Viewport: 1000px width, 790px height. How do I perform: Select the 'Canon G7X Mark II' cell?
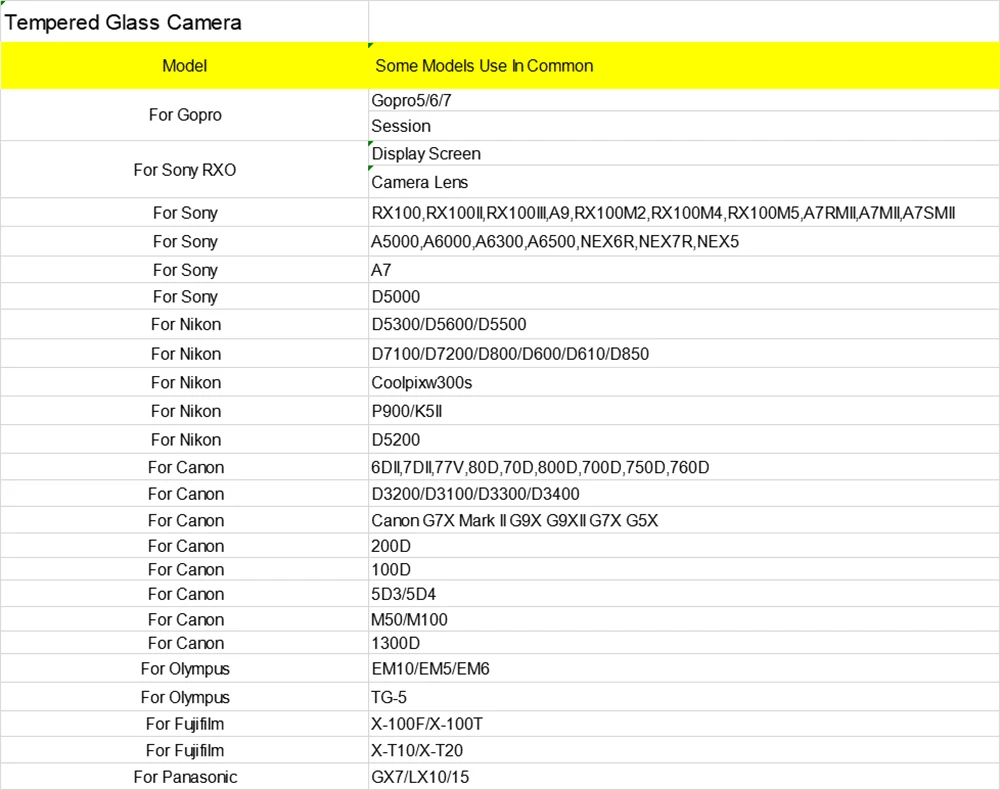pyautogui.click(x=514, y=521)
